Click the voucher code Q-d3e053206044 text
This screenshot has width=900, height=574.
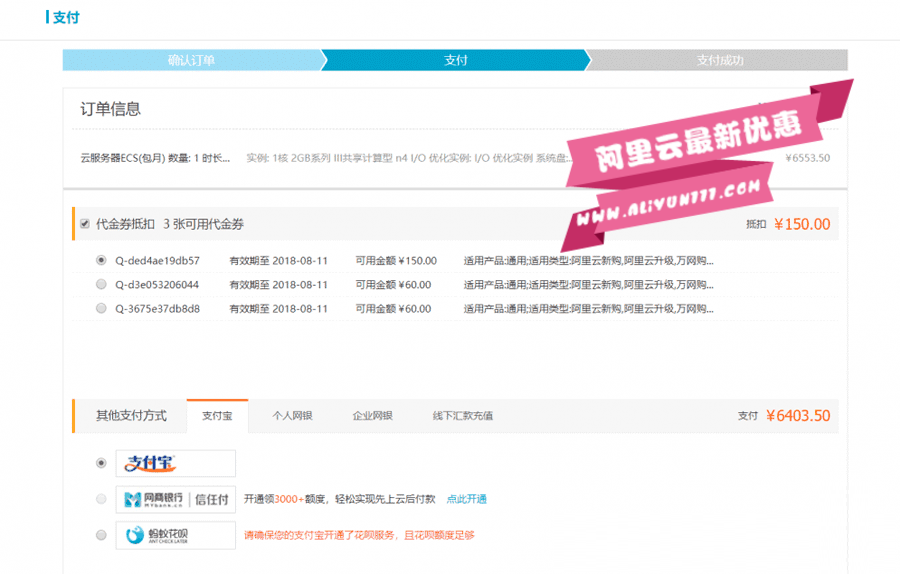pyautogui.click(x=157, y=285)
